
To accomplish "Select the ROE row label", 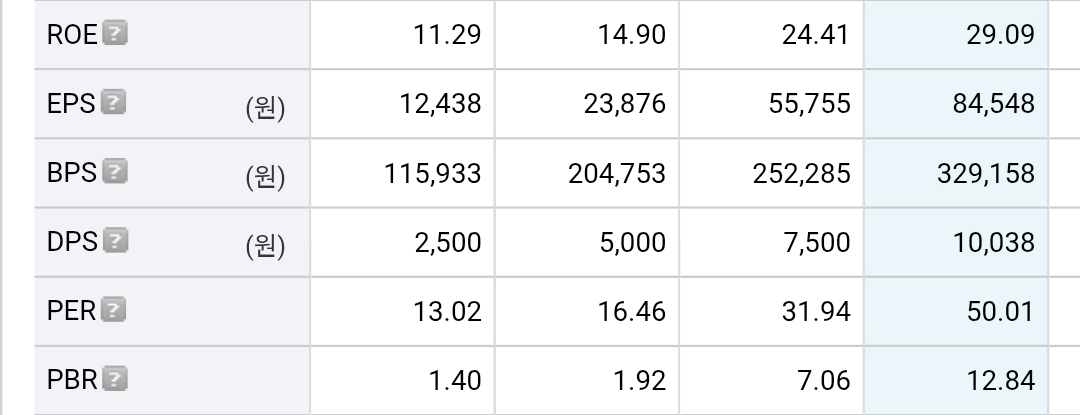I will tap(72, 34).
